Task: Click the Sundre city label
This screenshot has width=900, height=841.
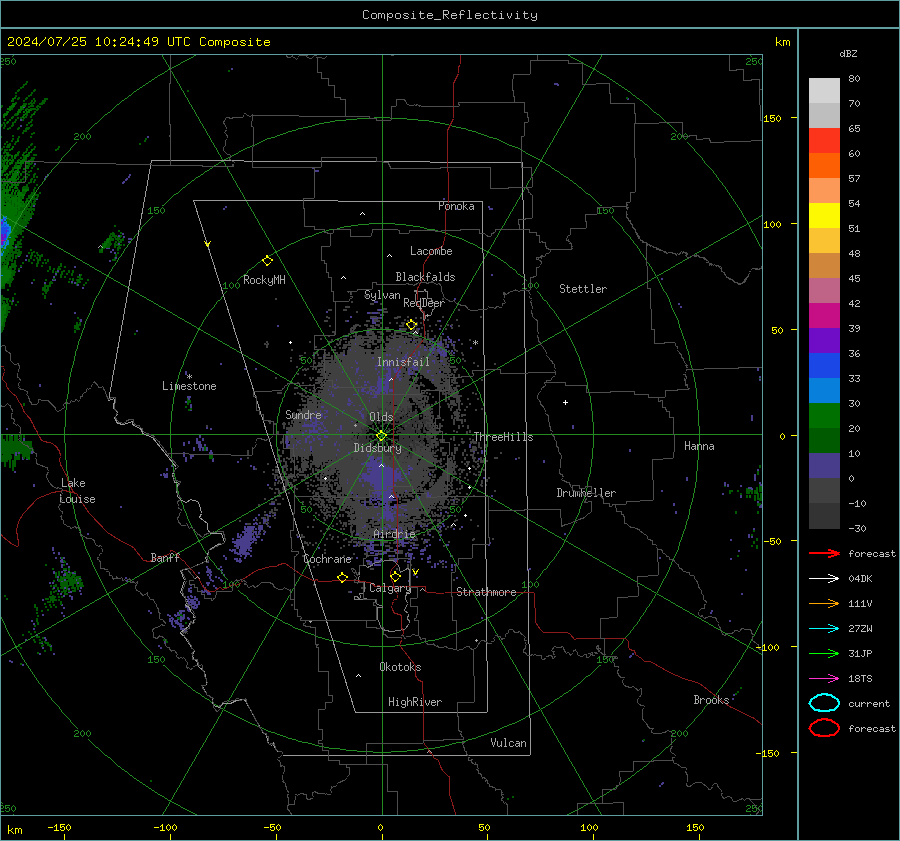Action: pos(303,414)
